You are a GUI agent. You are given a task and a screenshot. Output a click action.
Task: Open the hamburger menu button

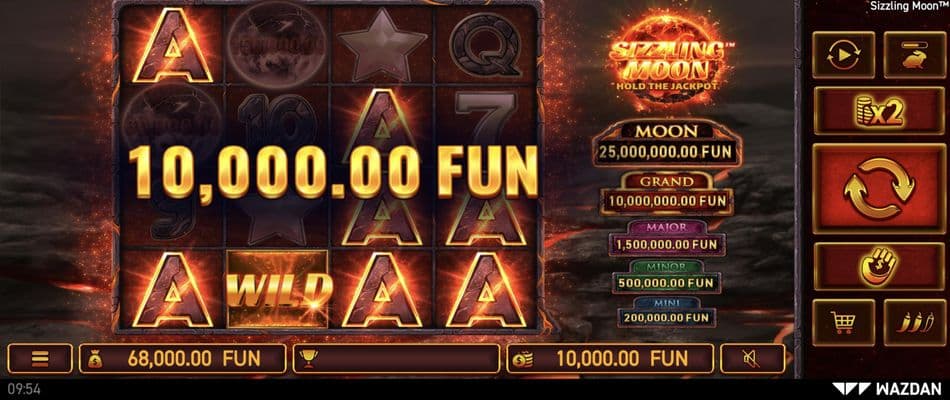click(40, 359)
